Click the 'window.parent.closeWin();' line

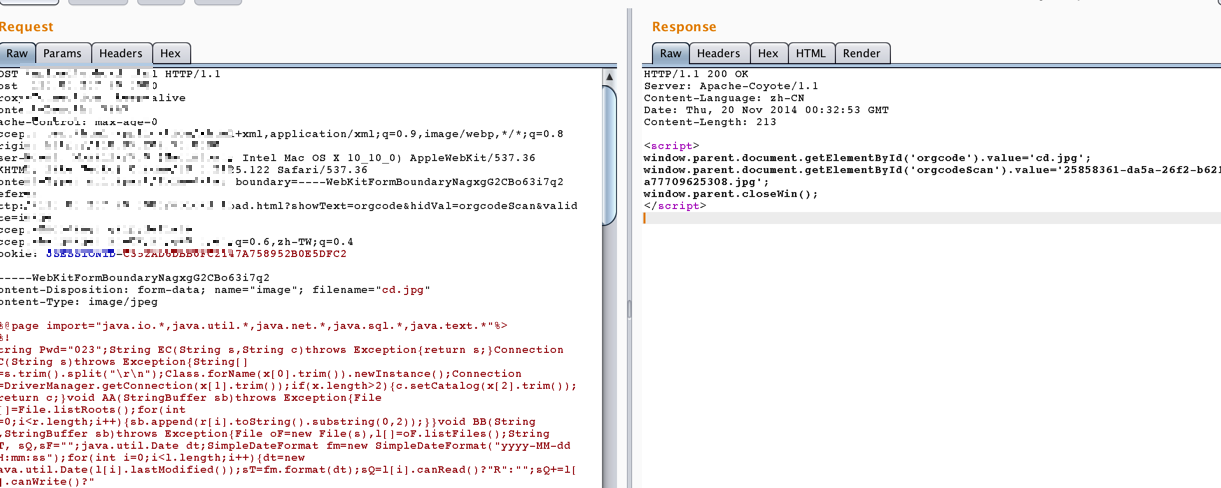tap(730, 194)
